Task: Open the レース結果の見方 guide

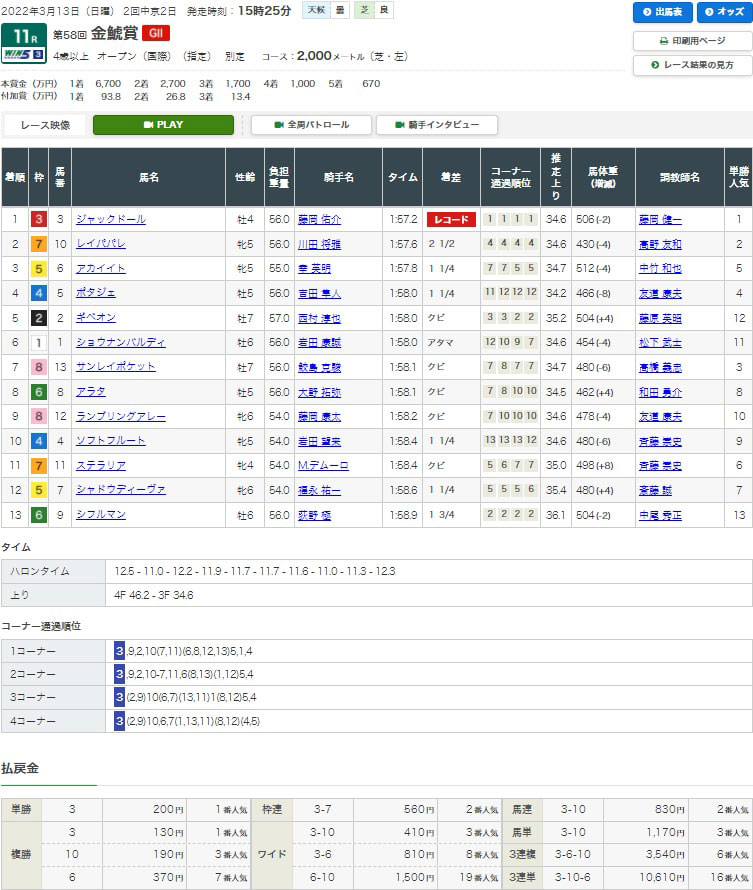Action: click(x=692, y=65)
